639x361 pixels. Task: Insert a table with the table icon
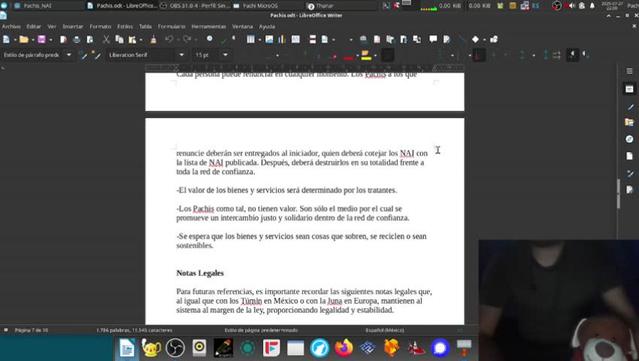(x=251, y=40)
